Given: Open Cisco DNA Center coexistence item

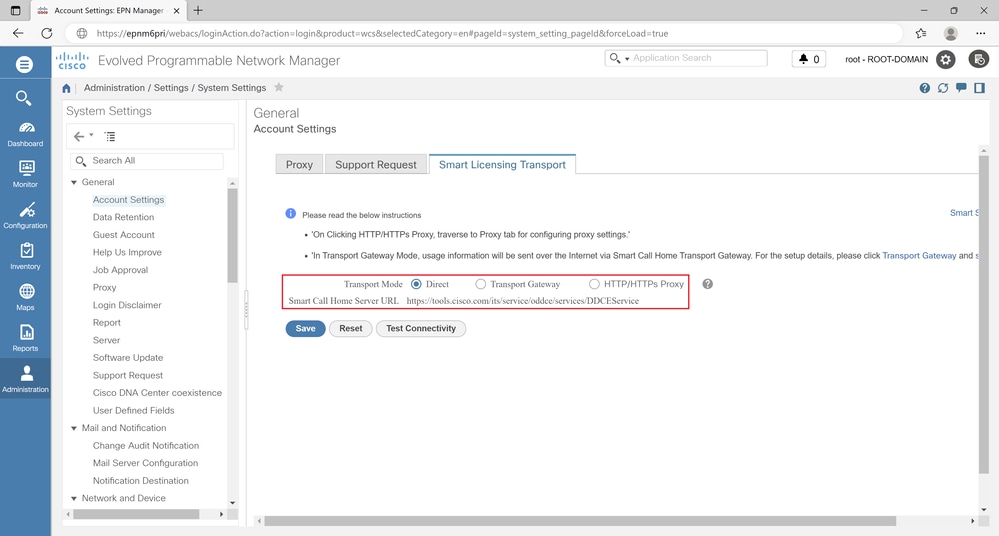Looking at the screenshot, I should [157, 393].
